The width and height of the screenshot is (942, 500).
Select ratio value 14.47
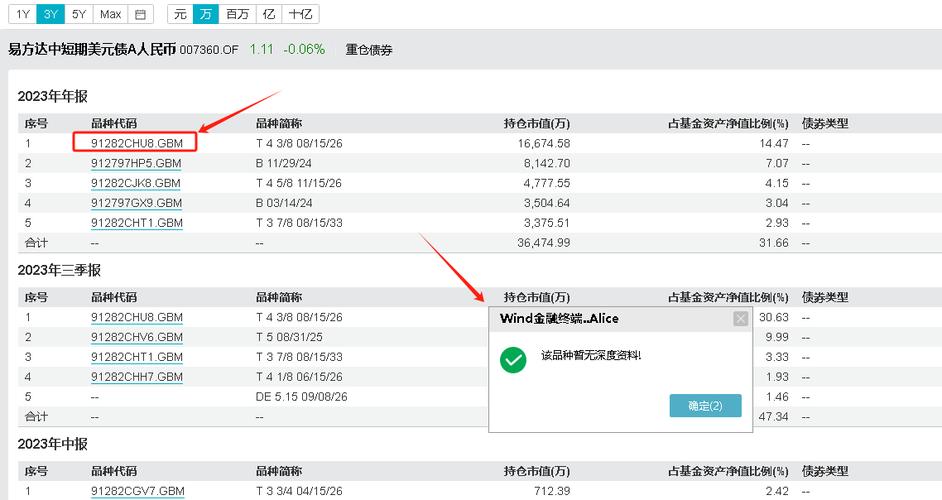774,143
